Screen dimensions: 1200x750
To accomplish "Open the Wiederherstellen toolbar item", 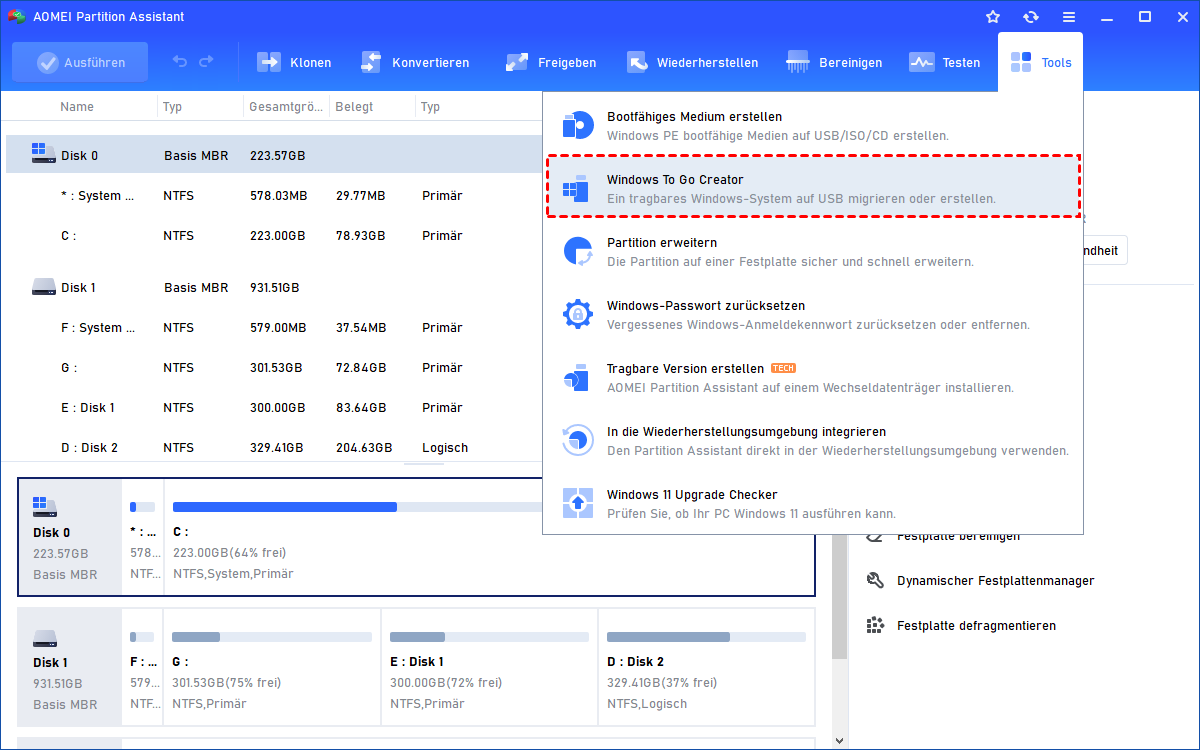I will click(691, 62).
